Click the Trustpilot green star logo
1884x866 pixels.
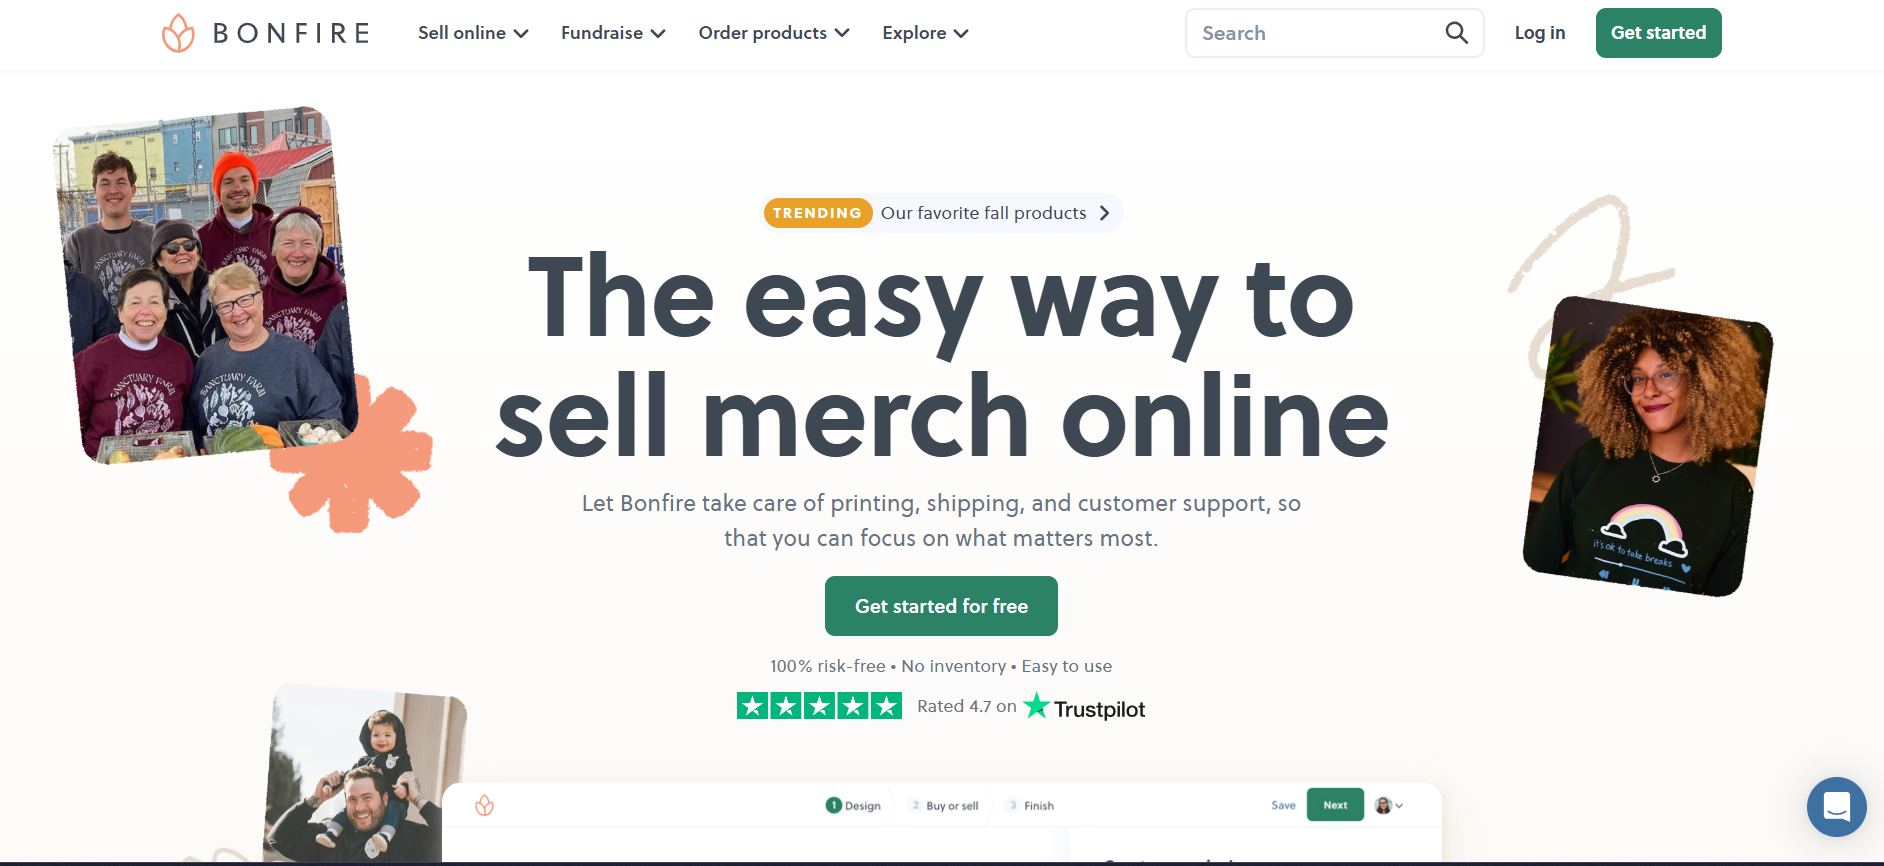[x=1037, y=706]
